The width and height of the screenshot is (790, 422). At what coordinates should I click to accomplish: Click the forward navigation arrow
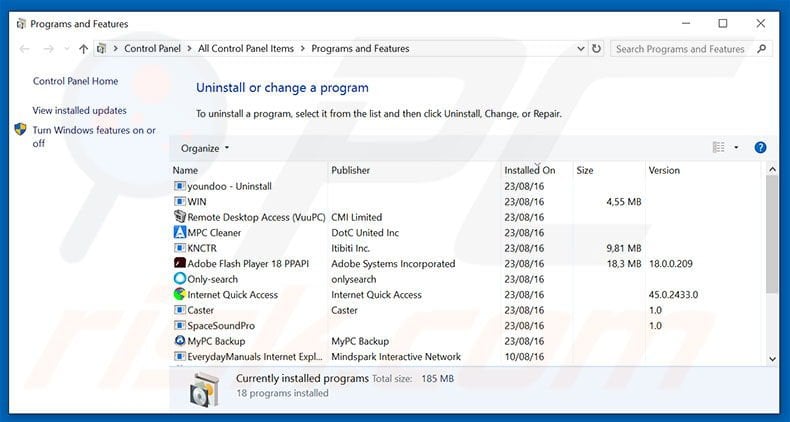(48, 49)
